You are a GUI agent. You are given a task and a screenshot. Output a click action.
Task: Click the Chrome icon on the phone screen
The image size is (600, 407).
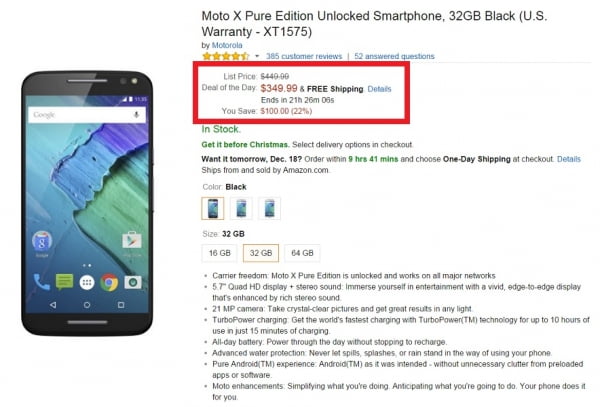coord(109,283)
